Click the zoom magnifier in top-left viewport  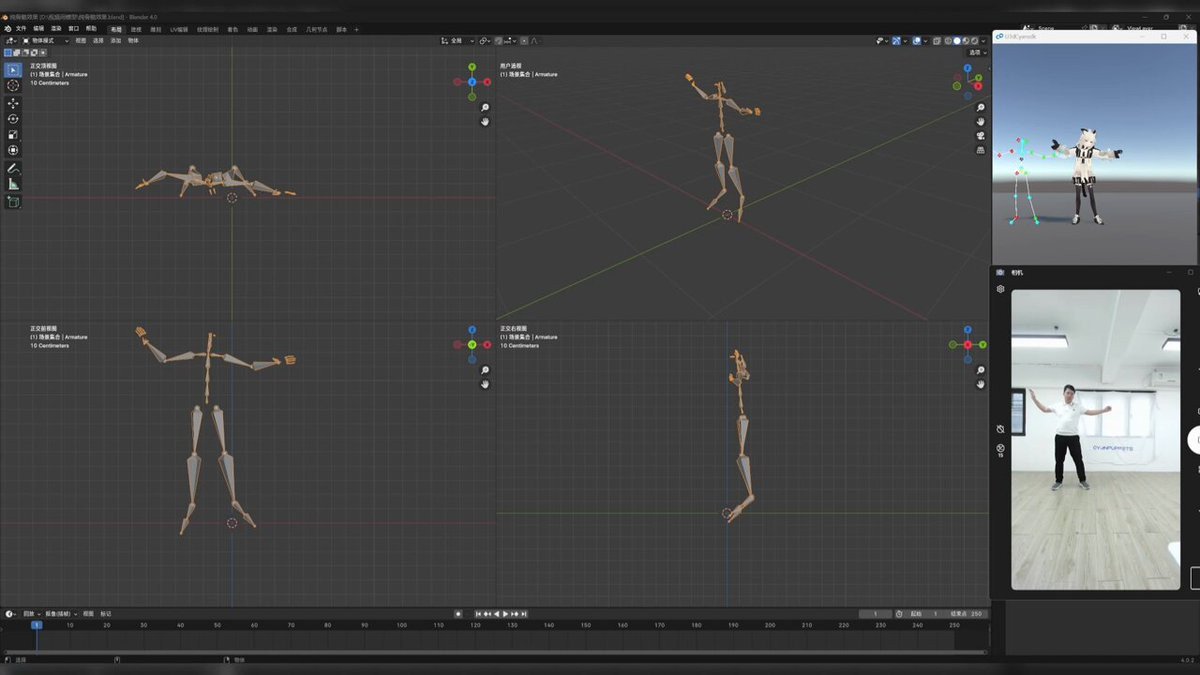click(x=485, y=108)
